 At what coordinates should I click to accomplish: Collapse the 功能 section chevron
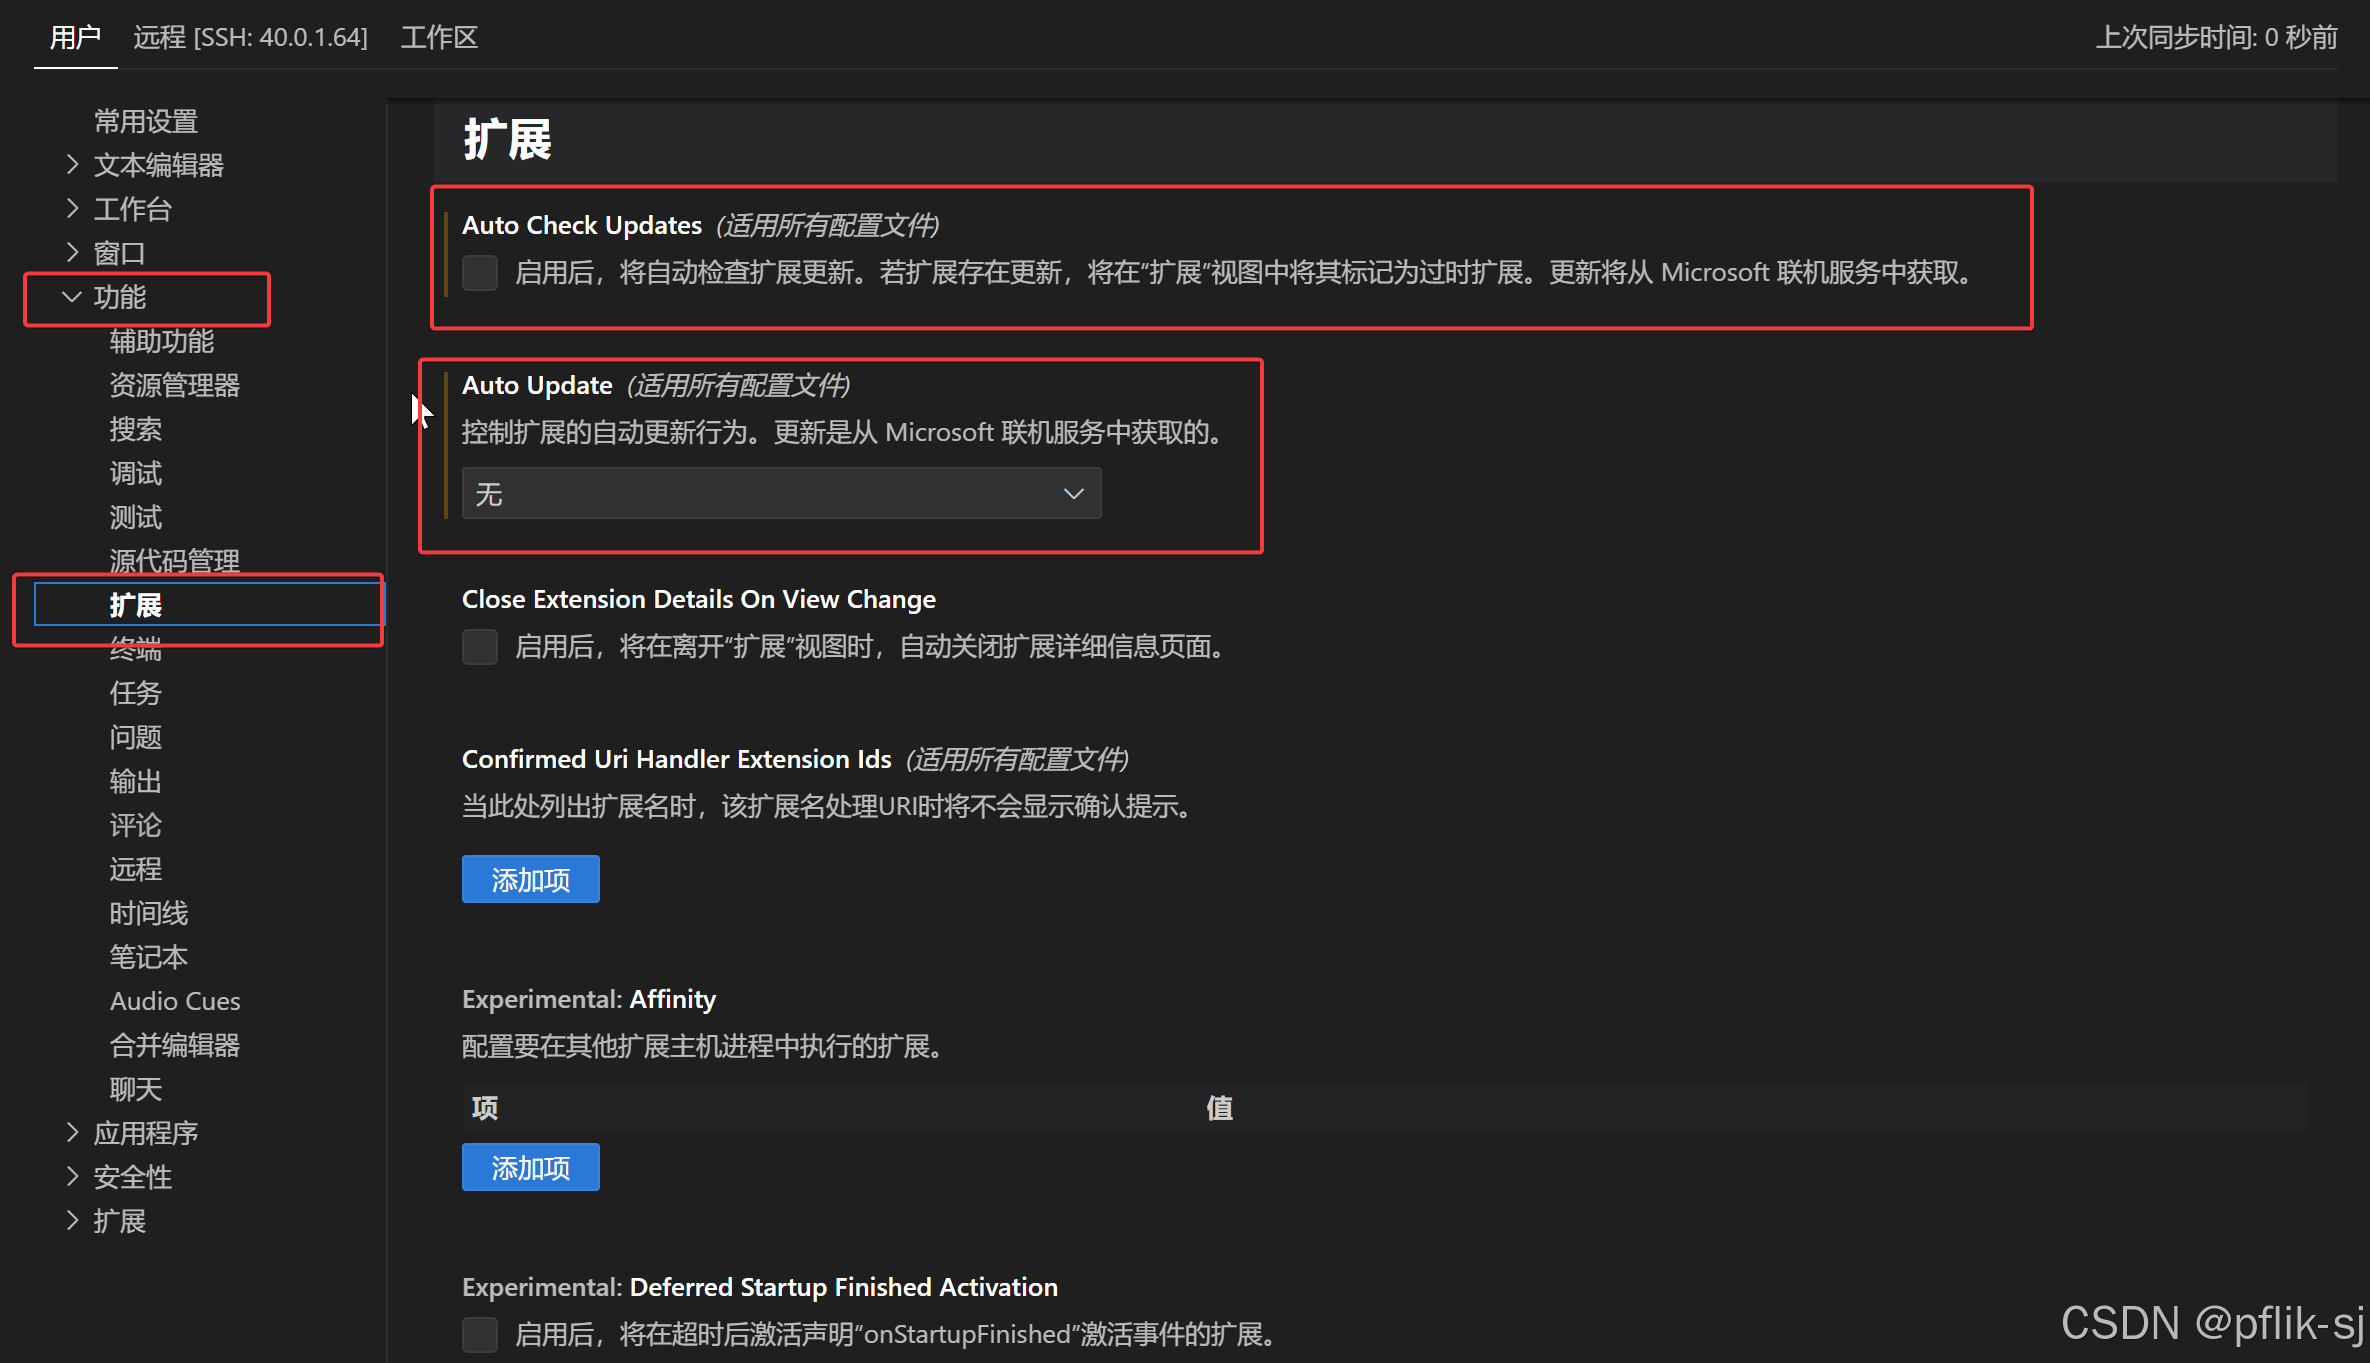[72, 297]
